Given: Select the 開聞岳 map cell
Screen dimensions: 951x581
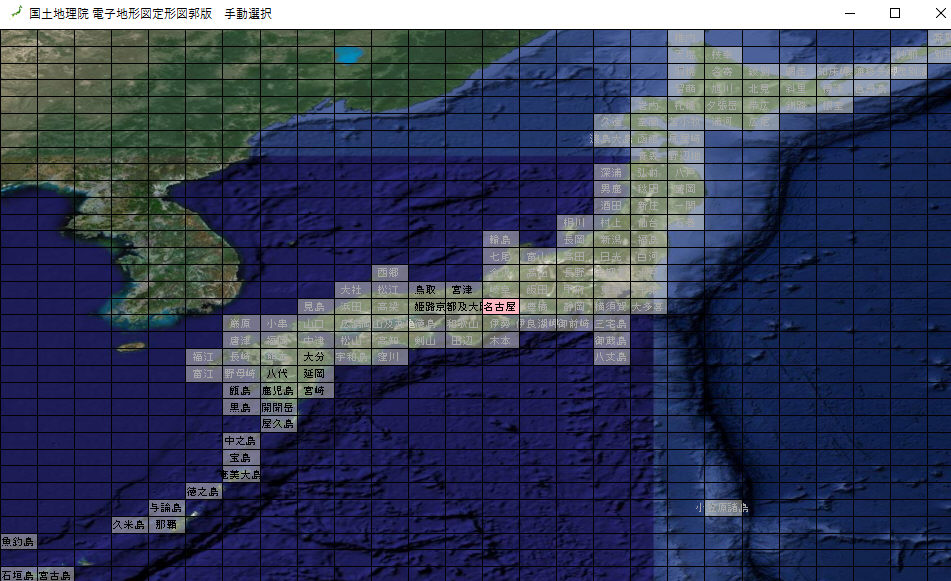Looking at the screenshot, I should tap(278, 407).
